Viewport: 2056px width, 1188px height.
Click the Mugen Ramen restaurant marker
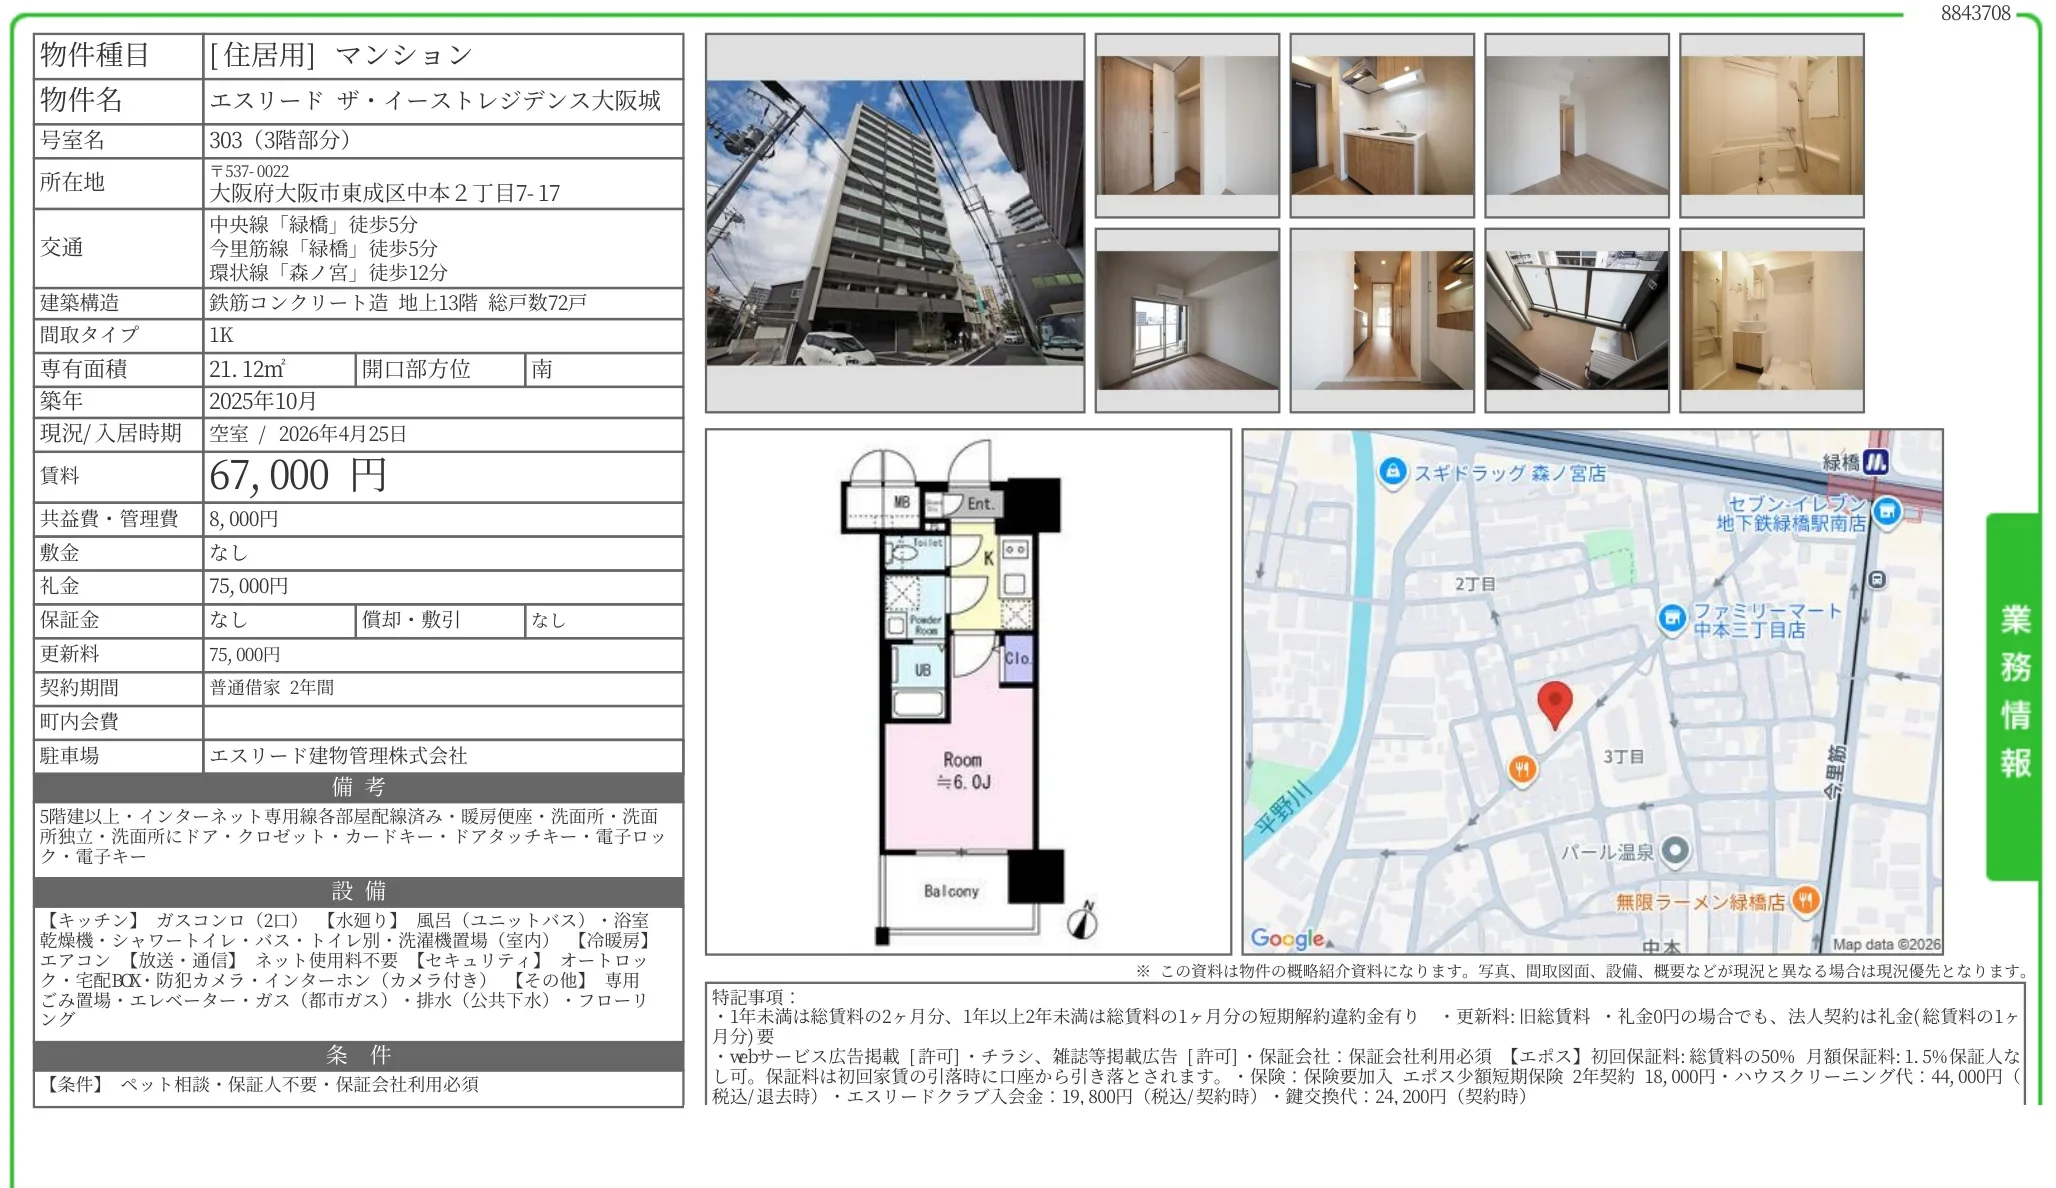tap(1804, 901)
